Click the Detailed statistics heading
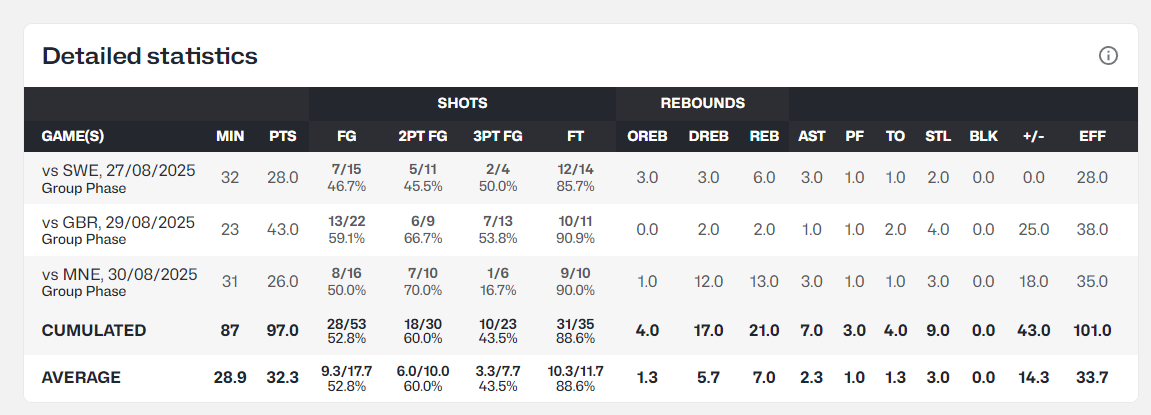 150,56
